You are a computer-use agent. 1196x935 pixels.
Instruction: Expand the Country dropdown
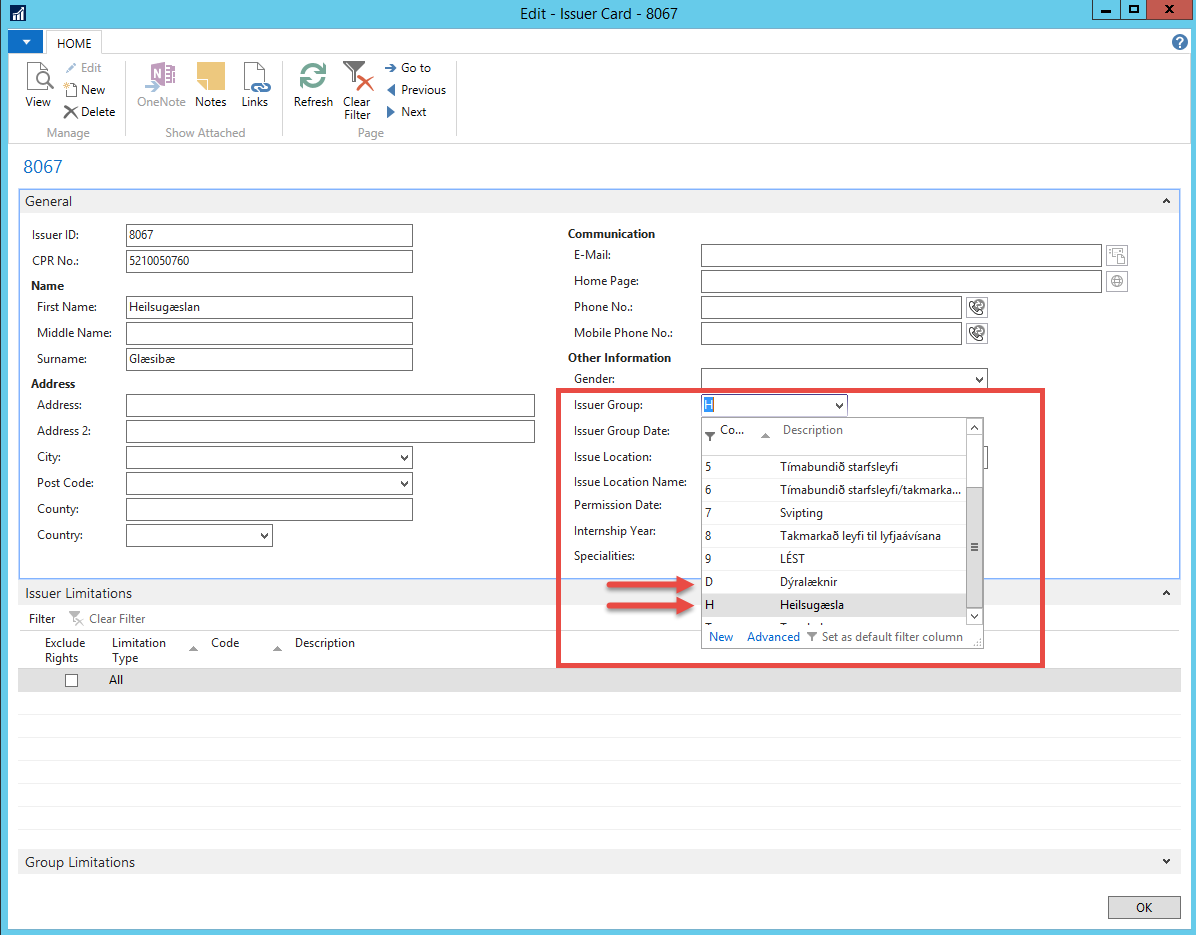coord(264,536)
